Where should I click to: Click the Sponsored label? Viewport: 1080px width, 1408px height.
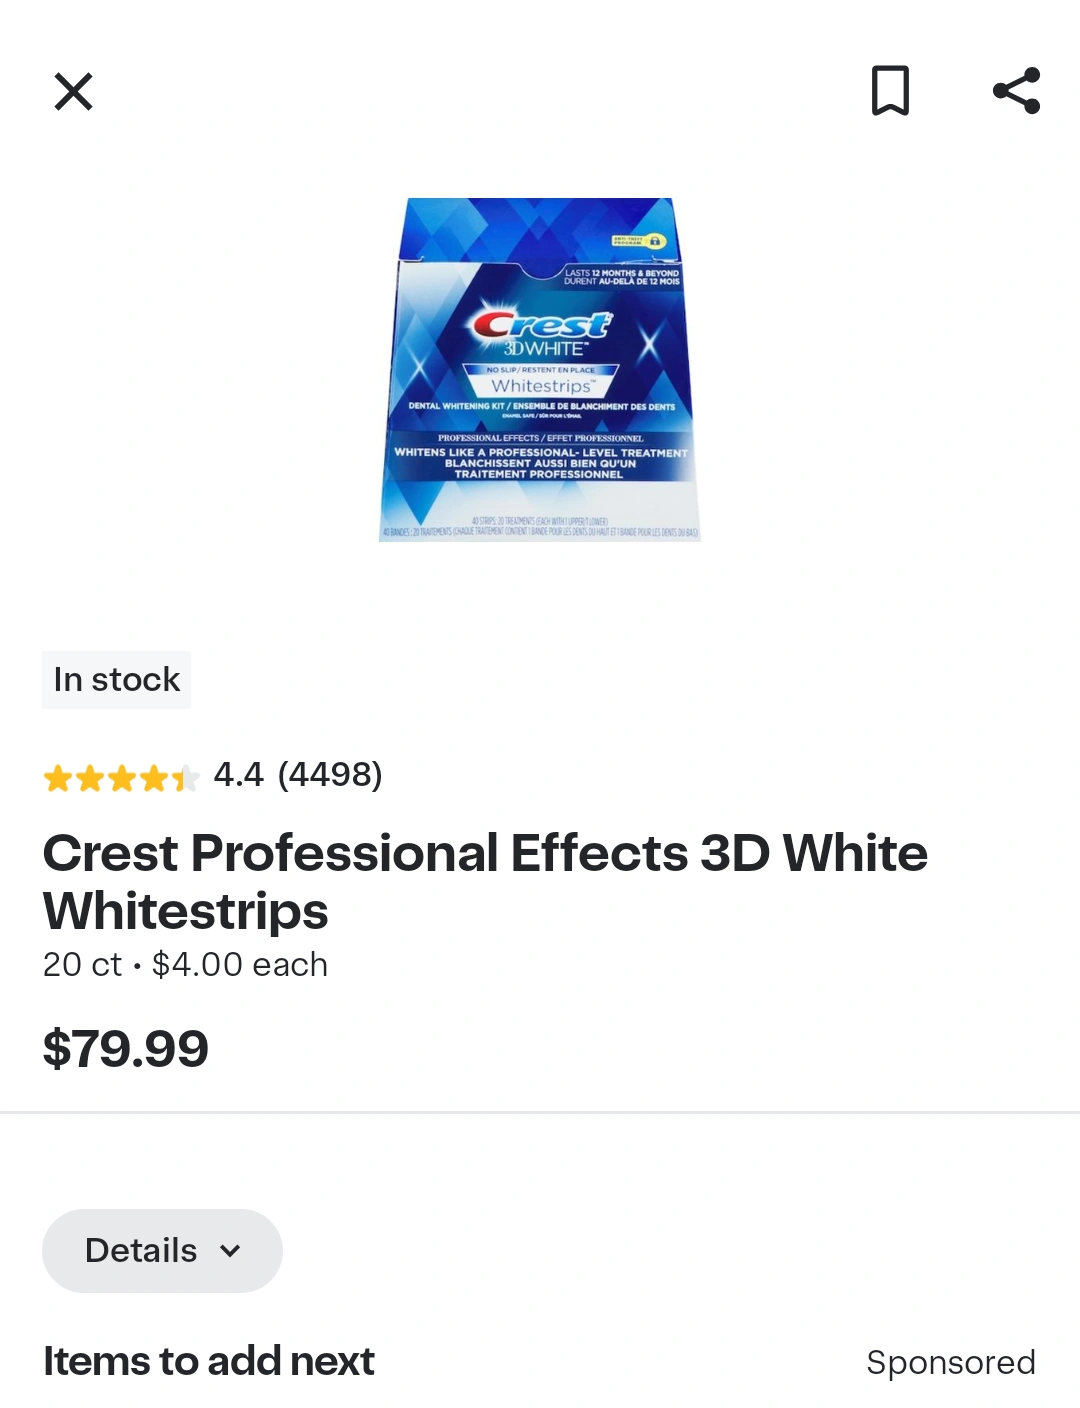coord(951,1363)
